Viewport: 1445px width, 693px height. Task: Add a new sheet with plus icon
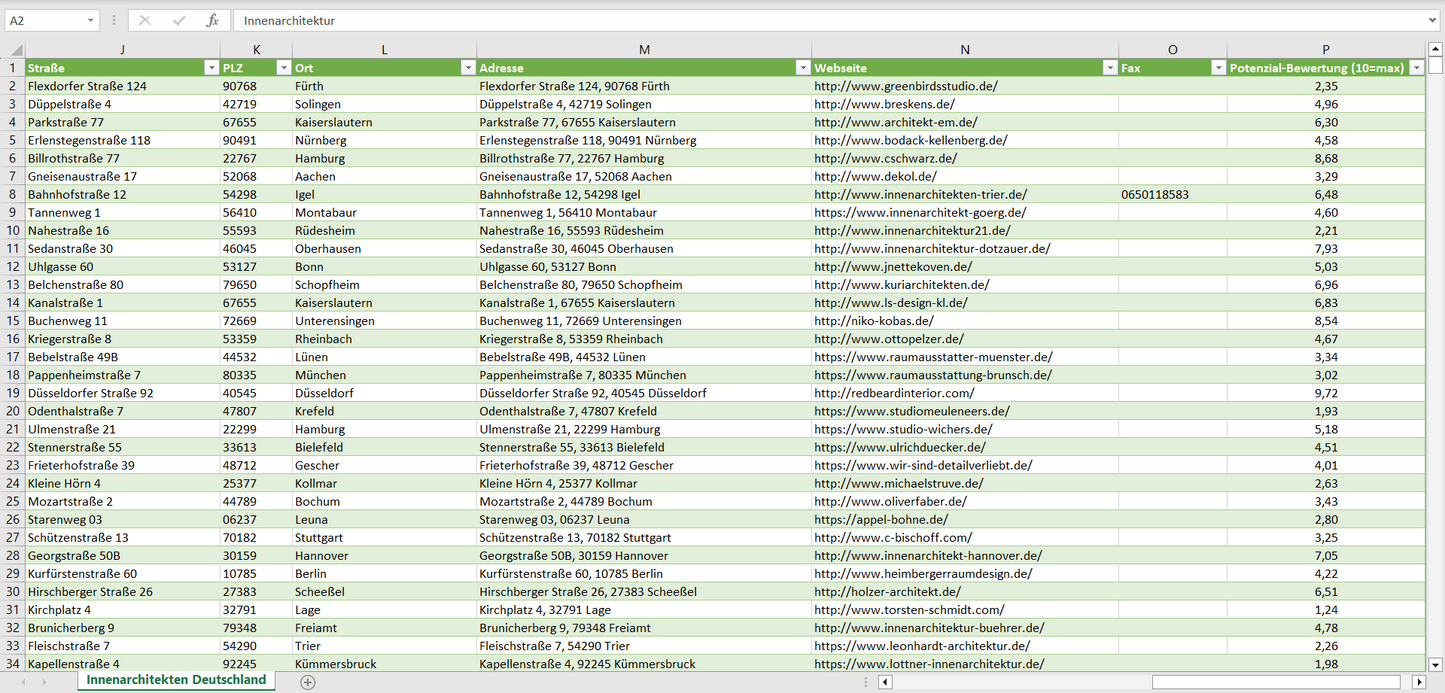pos(308,682)
